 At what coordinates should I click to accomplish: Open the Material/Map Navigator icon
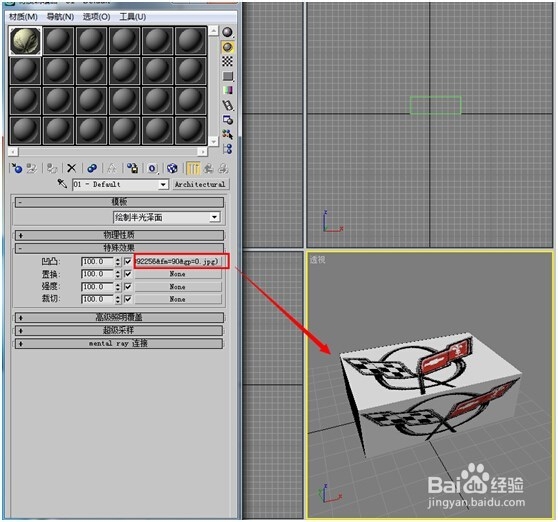pos(227,149)
